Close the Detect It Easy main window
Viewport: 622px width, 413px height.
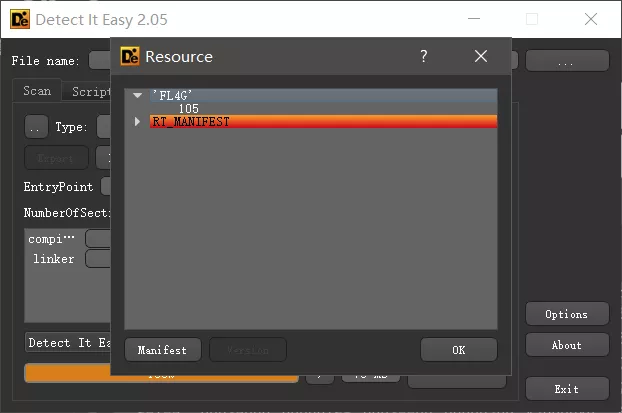coord(591,19)
